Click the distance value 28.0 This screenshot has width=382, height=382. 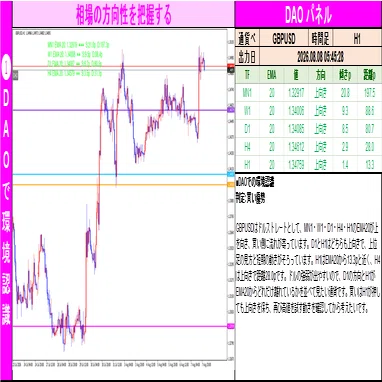tap(369, 147)
